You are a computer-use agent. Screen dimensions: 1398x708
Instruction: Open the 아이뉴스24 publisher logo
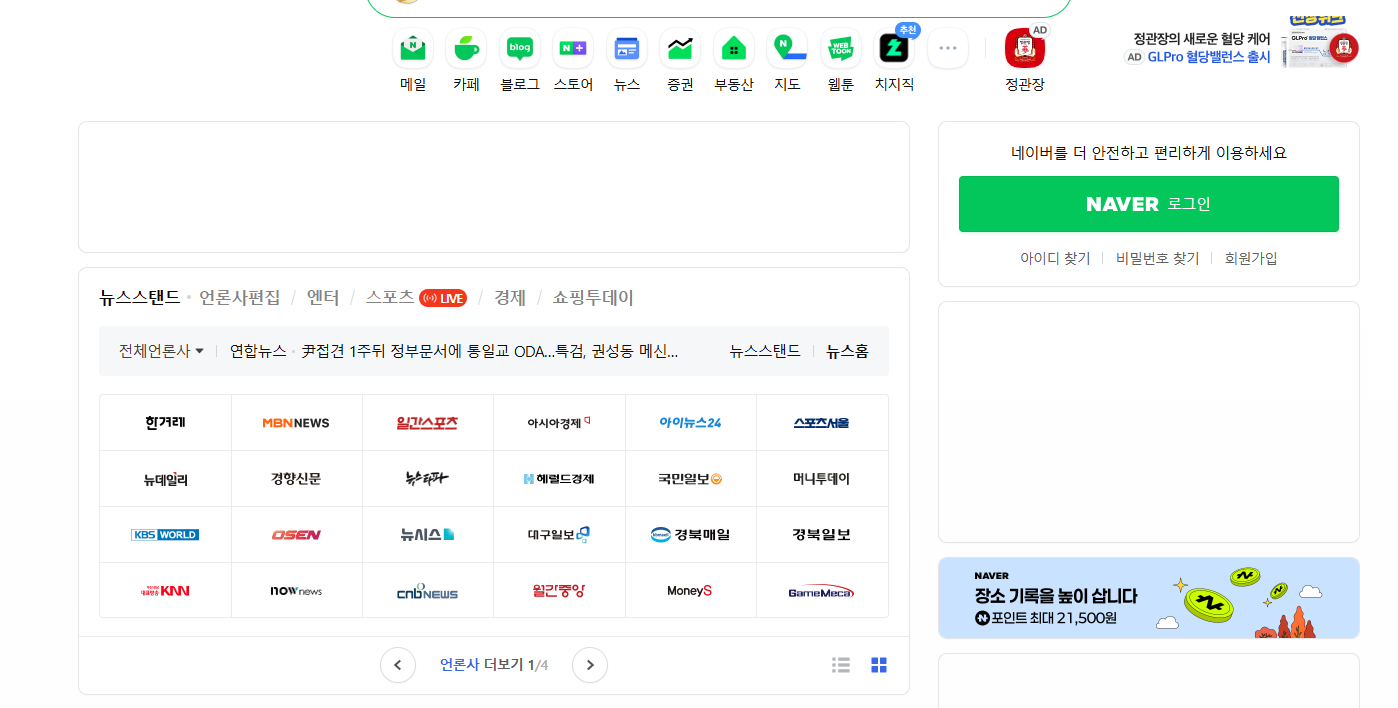pyautogui.click(x=690, y=423)
